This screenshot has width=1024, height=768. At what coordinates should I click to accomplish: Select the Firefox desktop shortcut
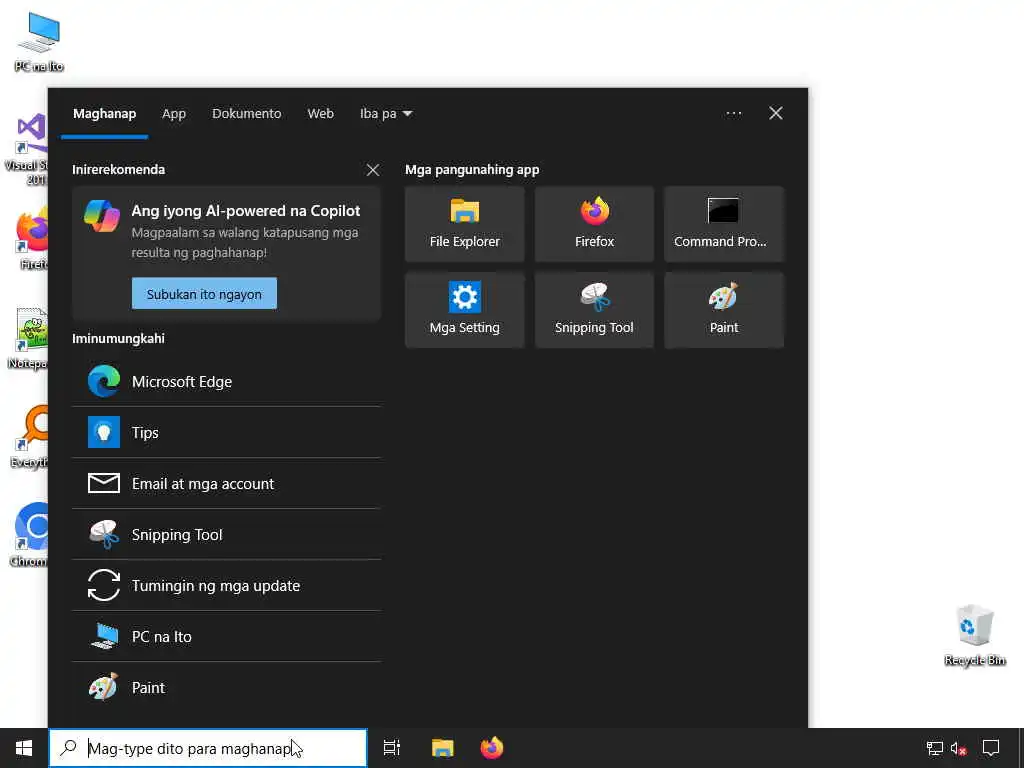tap(30, 238)
